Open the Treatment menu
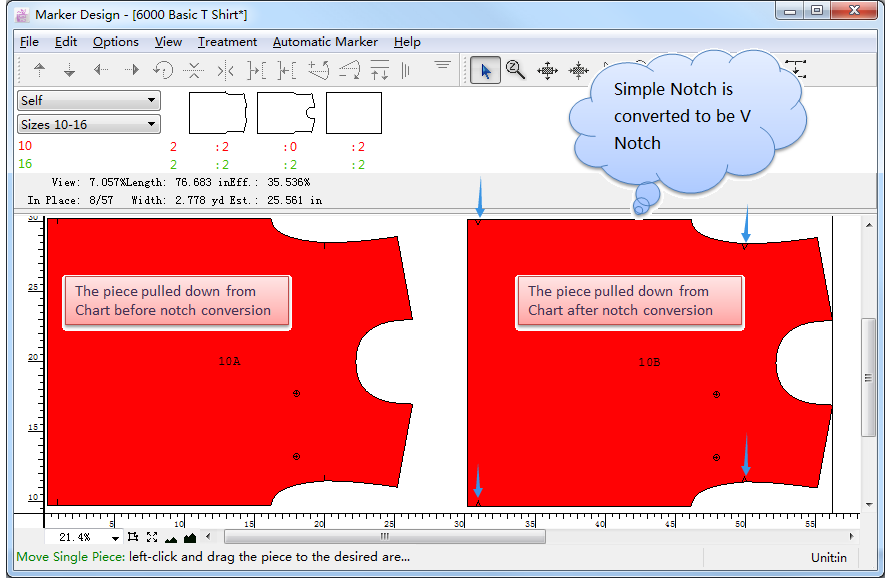This screenshot has height=581, width=888. (x=227, y=42)
